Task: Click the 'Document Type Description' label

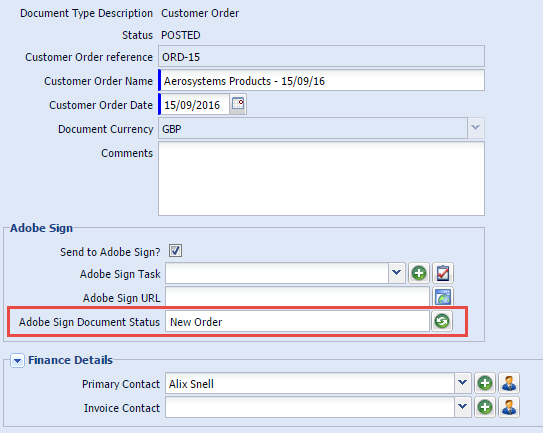Action: tap(86, 13)
